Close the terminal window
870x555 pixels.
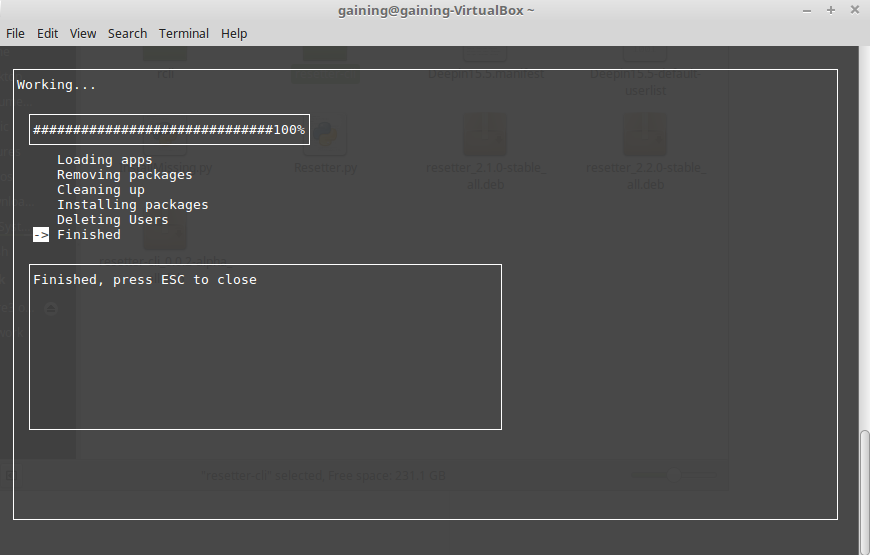pos(853,9)
